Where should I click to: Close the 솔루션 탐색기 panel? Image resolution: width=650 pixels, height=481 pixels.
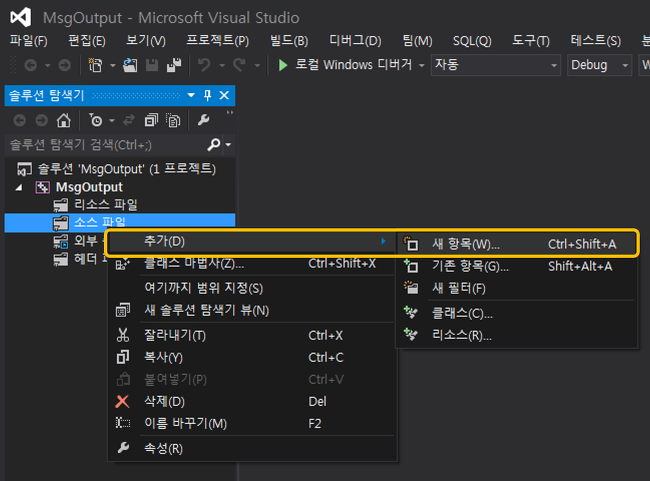pyautogui.click(x=224, y=95)
